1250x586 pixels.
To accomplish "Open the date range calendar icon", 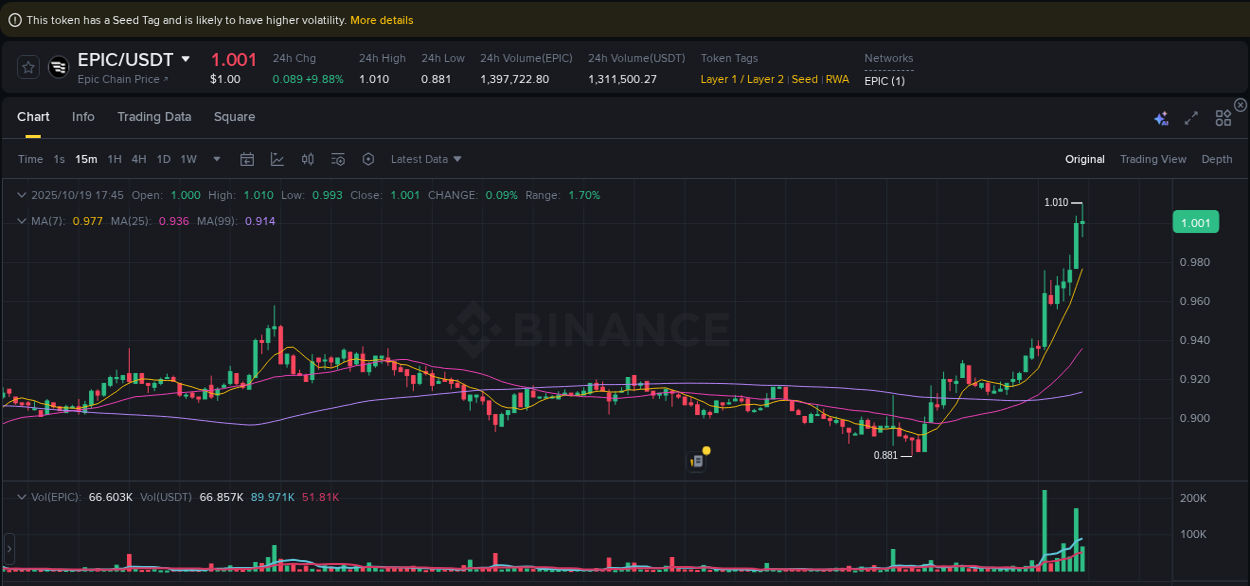I will [x=247, y=159].
